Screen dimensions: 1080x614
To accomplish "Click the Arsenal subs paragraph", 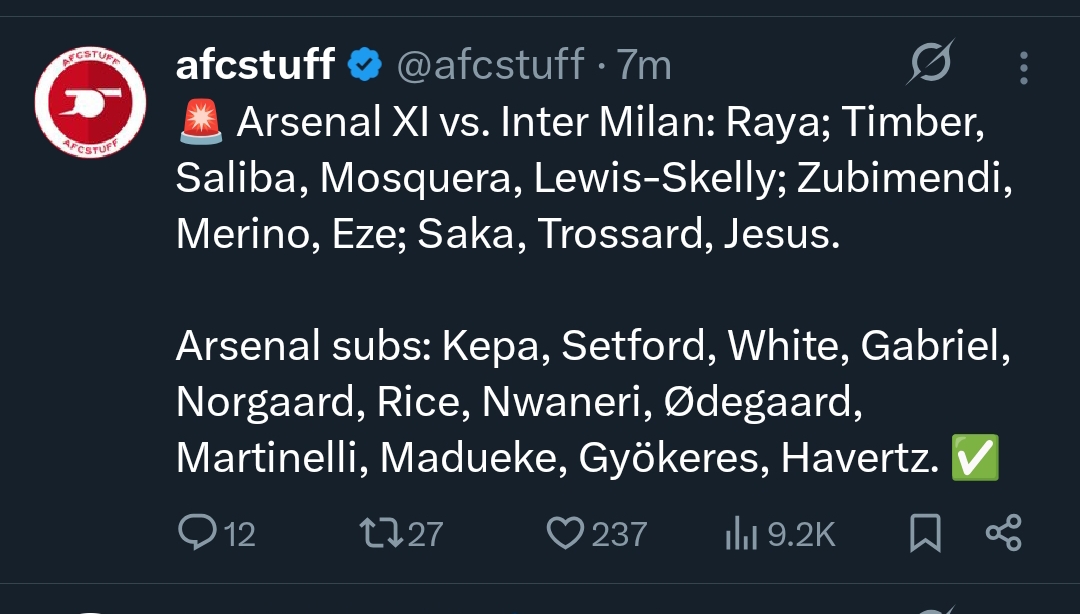I will pyautogui.click(x=590, y=402).
